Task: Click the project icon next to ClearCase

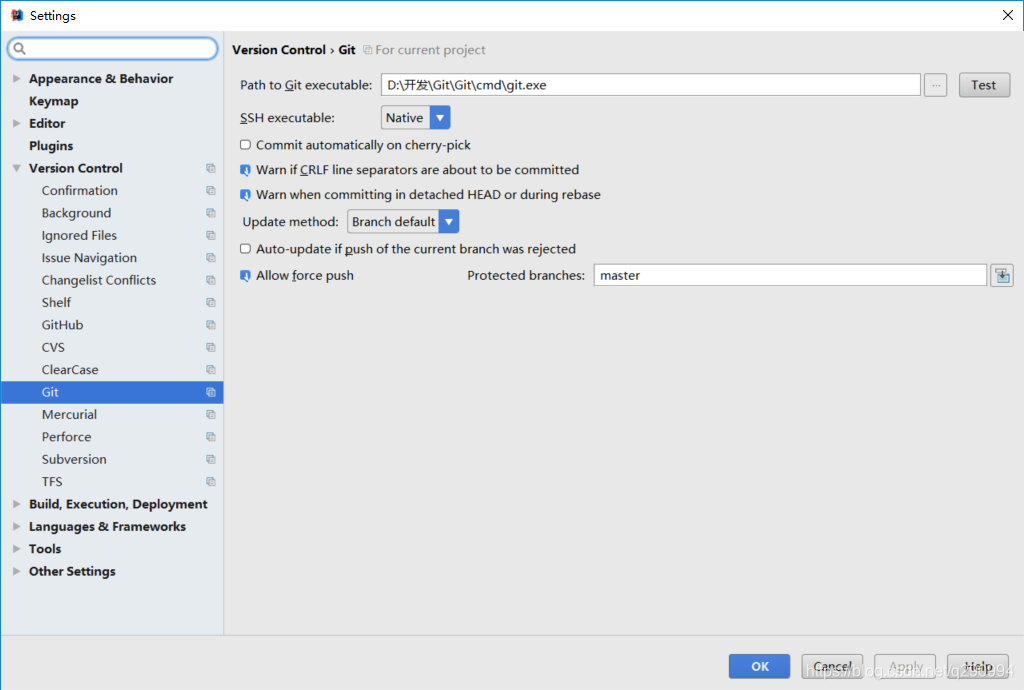Action: 210,369
